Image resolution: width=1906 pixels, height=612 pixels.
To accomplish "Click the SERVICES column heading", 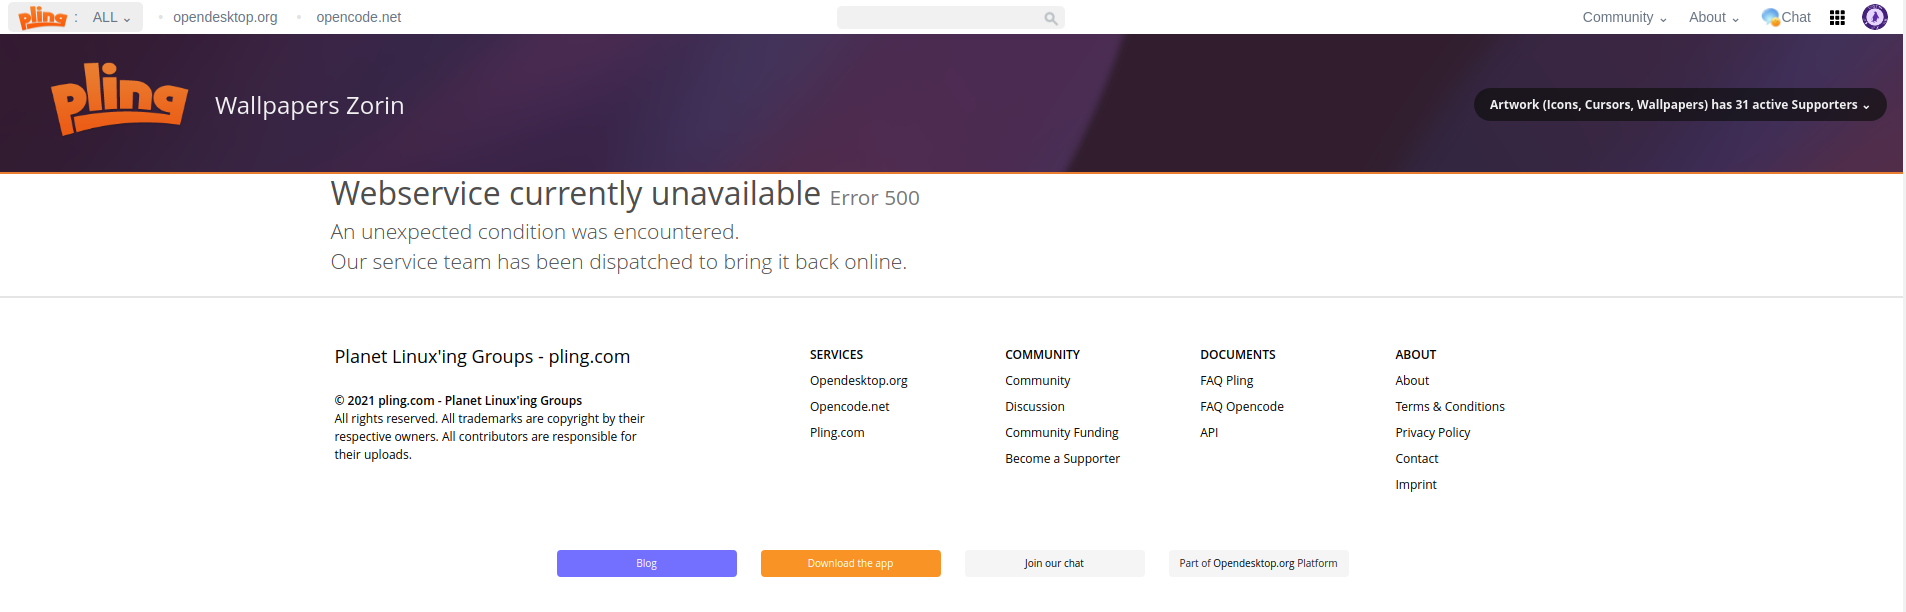I will tap(837, 355).
